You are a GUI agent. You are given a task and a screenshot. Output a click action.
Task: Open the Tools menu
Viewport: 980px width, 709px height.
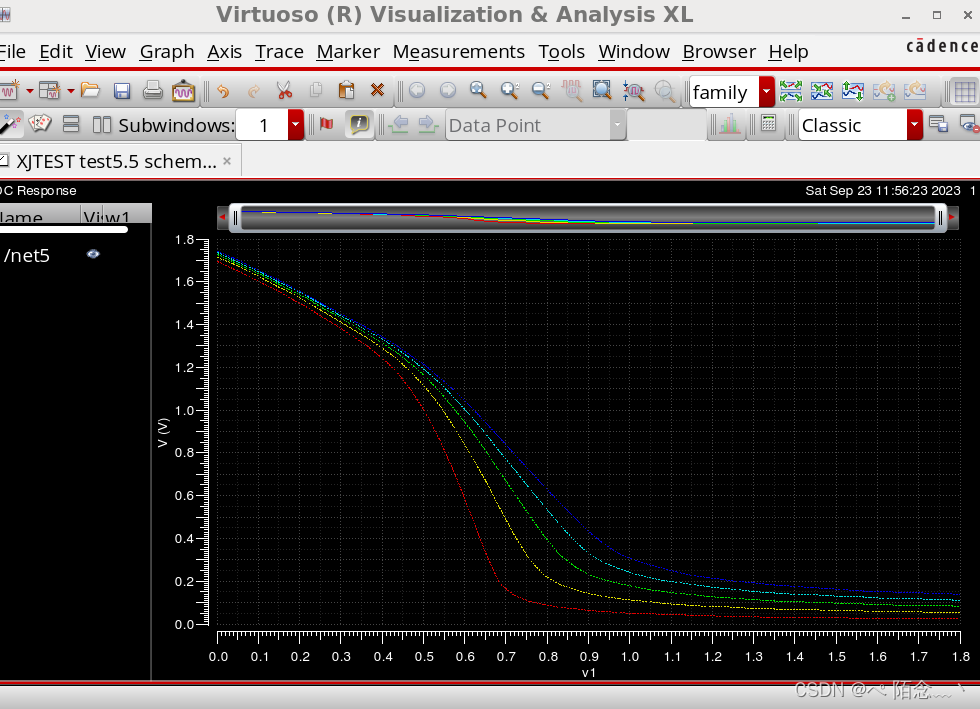click(562, 52)
